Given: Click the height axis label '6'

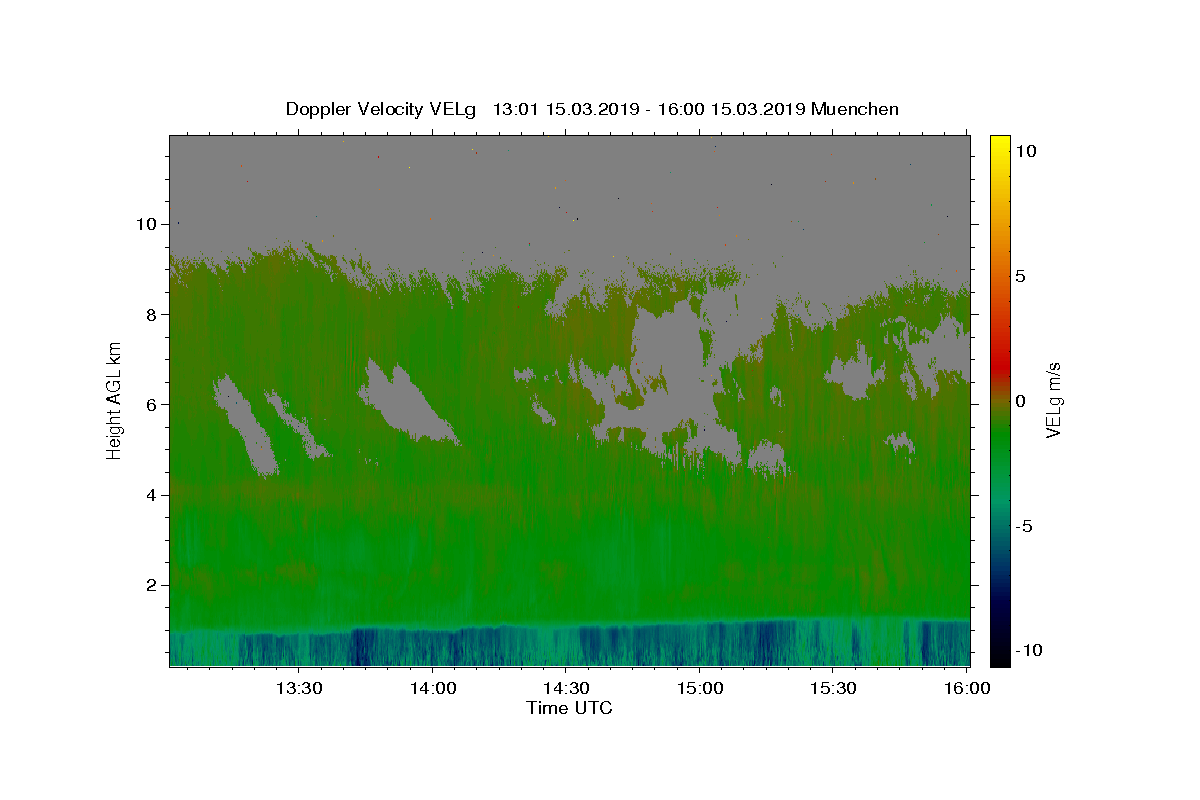Looking at the screenshot, I should pos(153,404).
